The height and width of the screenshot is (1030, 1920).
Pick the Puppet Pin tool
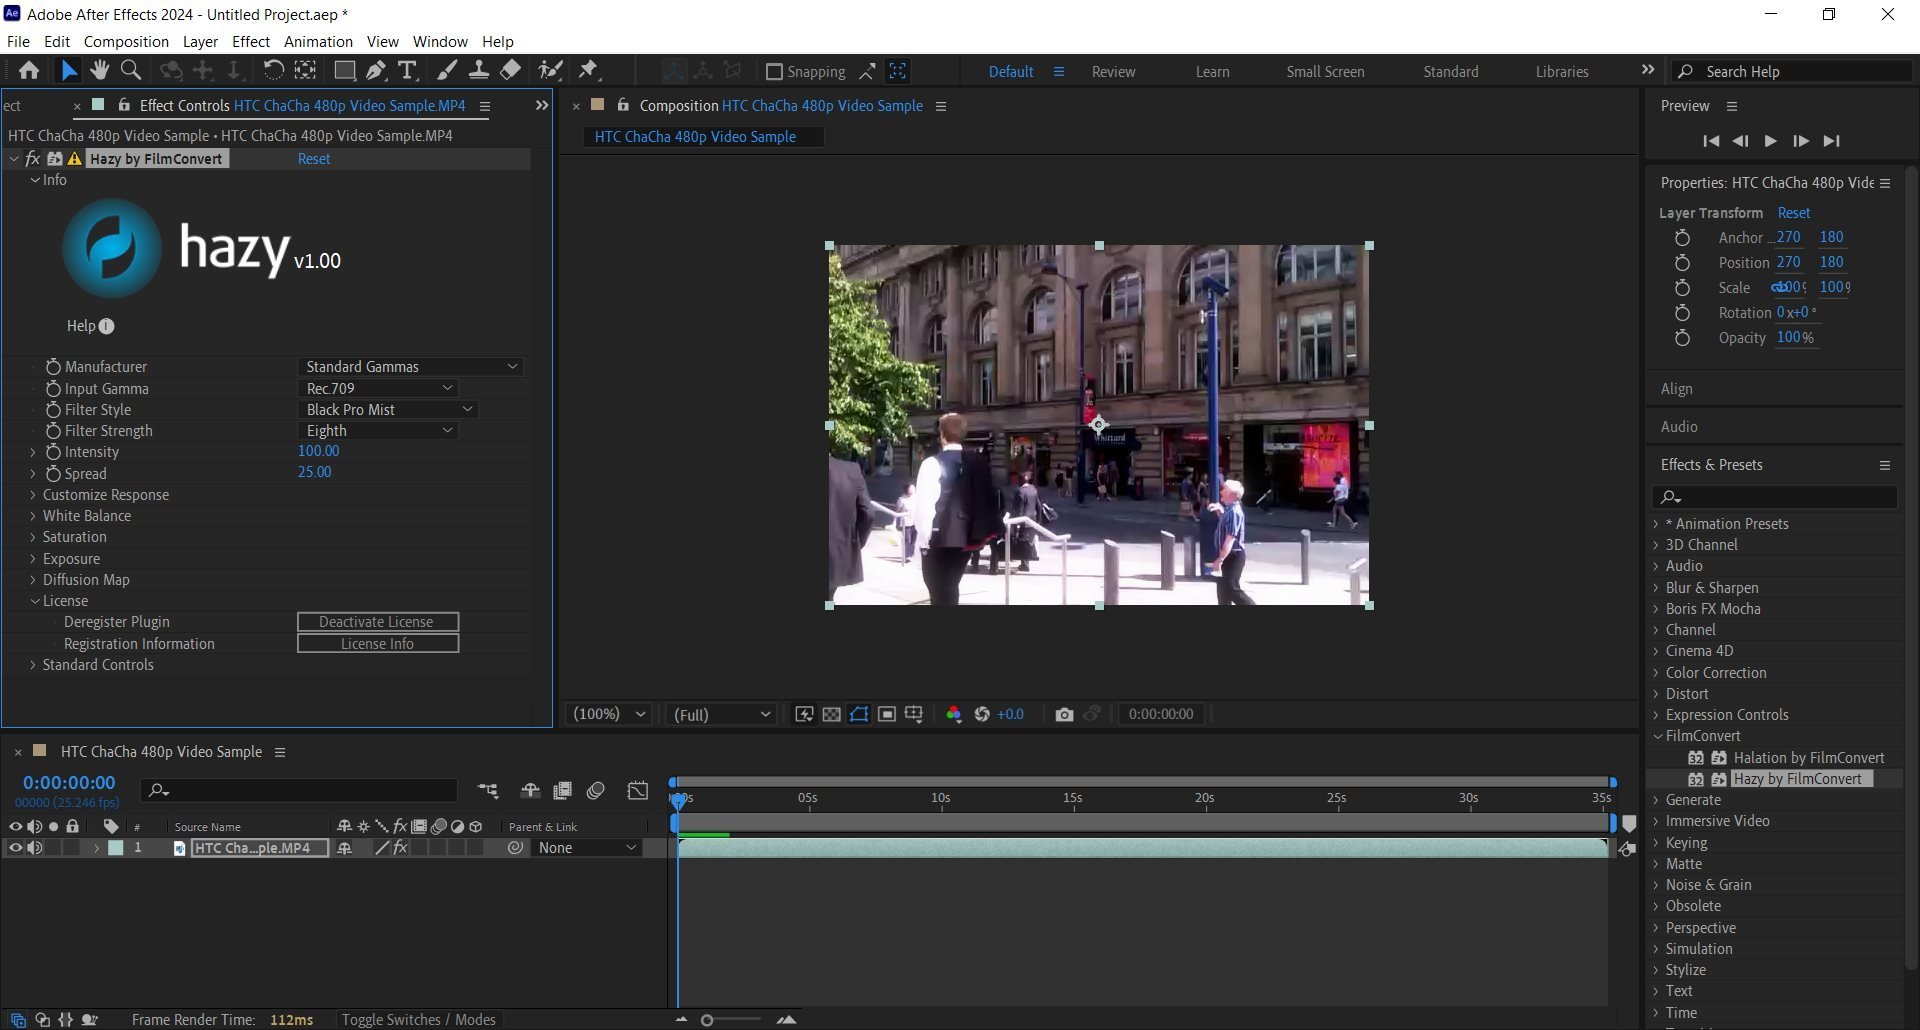[588, 70]
